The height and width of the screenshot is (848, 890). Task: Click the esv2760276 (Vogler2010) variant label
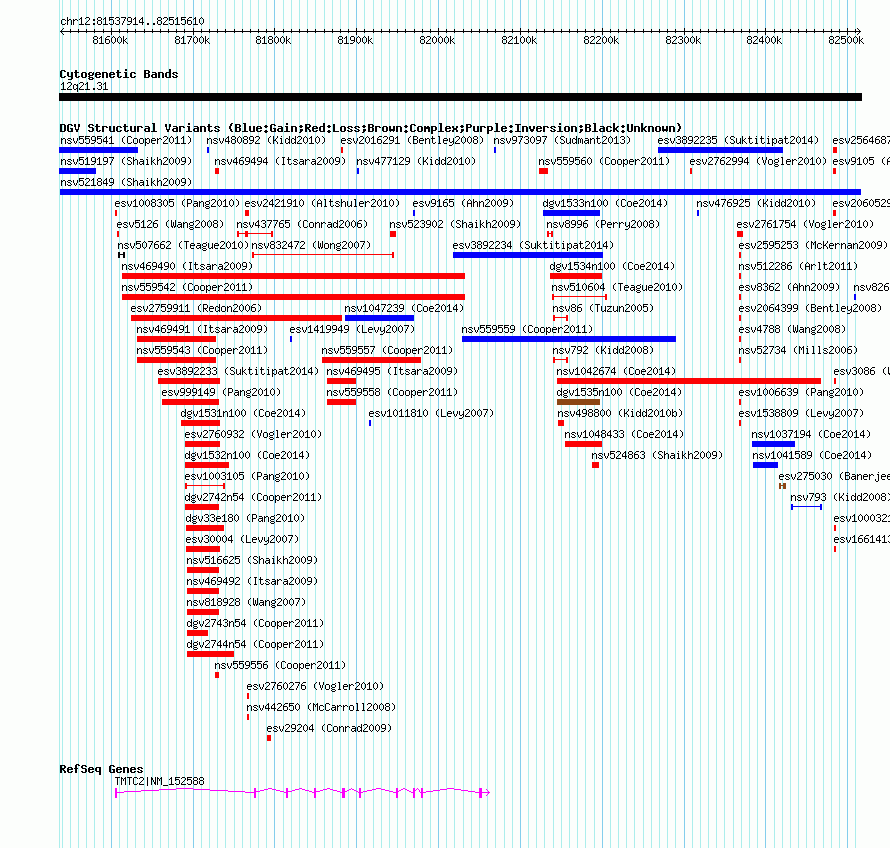pyautogui.click(x=315, y=686)
